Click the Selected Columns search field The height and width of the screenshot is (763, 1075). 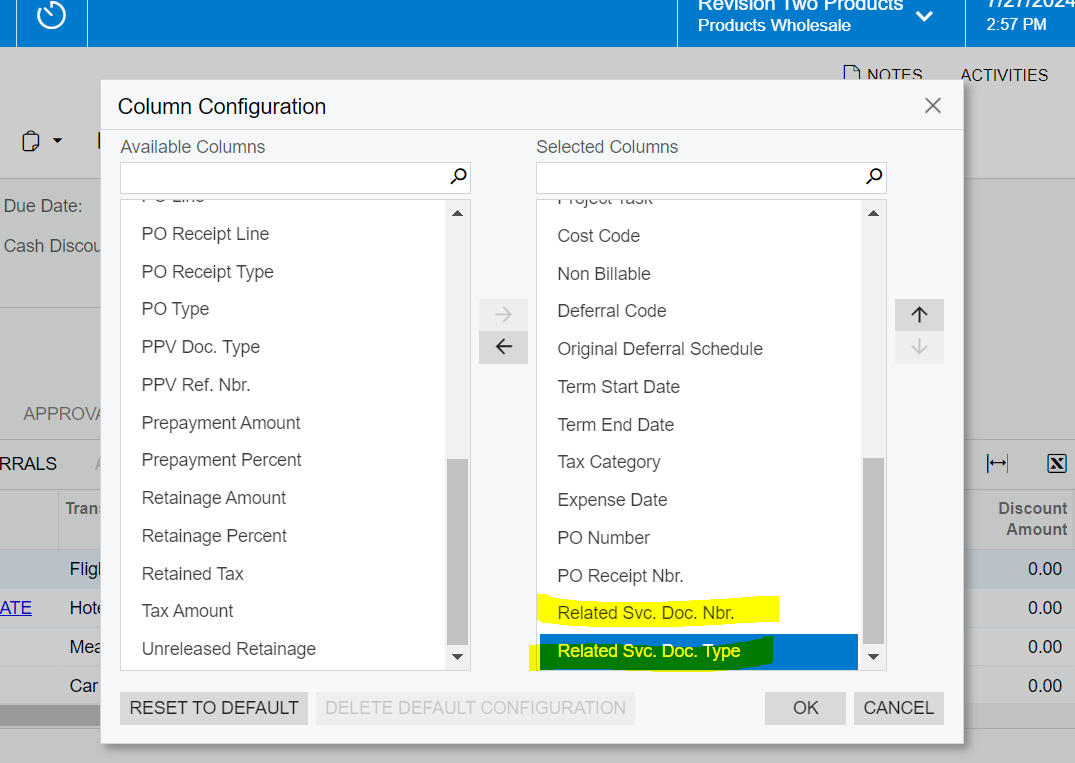(x=700, y=178)
